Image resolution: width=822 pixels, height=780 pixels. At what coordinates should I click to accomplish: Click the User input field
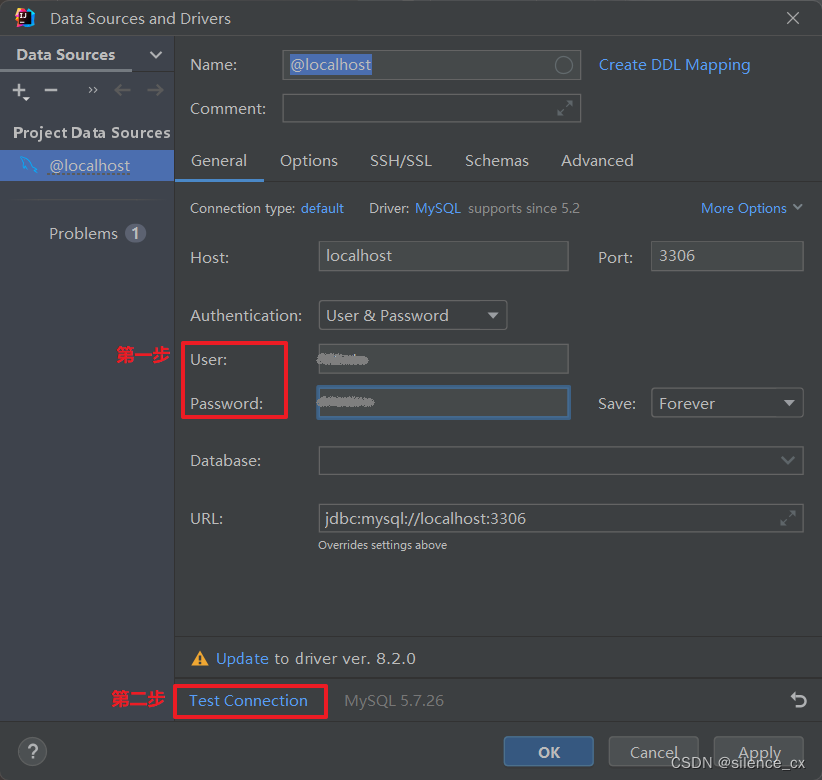pyautogui.click(x=444, y=359)
